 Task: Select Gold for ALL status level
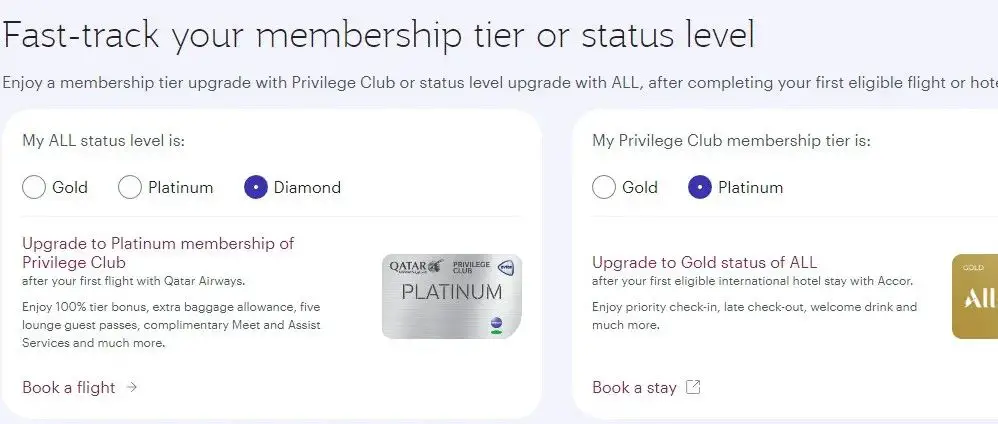pos(34,187)
